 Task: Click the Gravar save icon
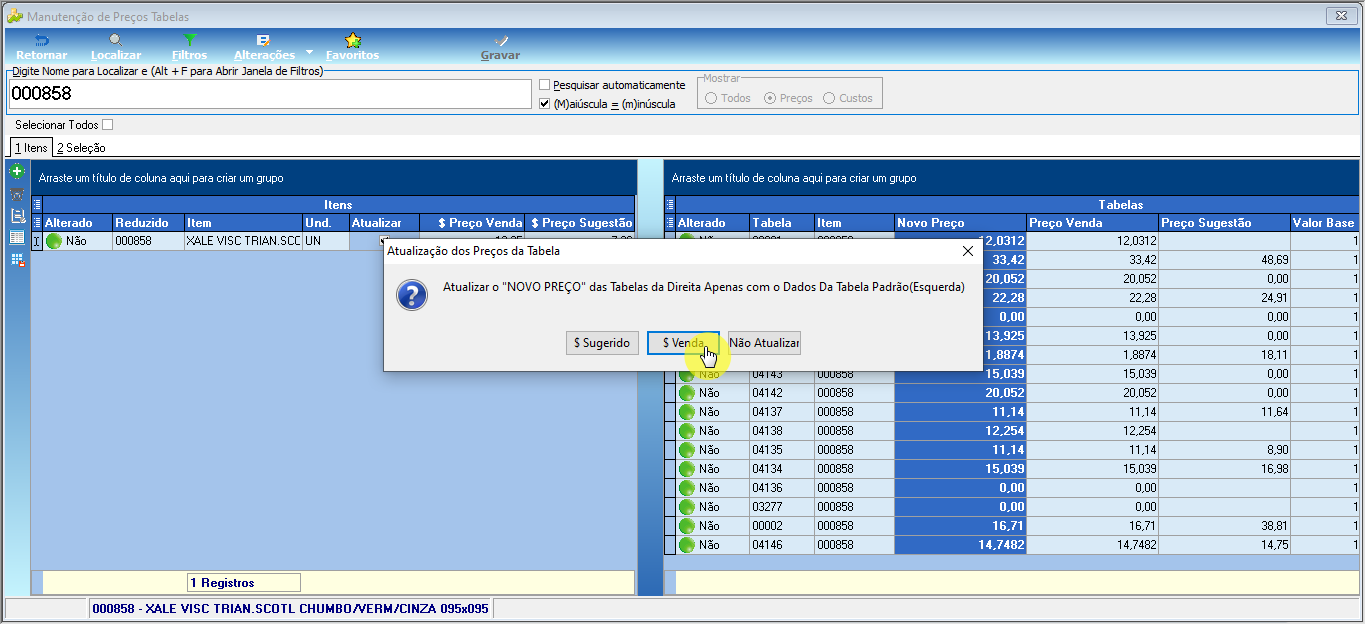click(500, 46)
